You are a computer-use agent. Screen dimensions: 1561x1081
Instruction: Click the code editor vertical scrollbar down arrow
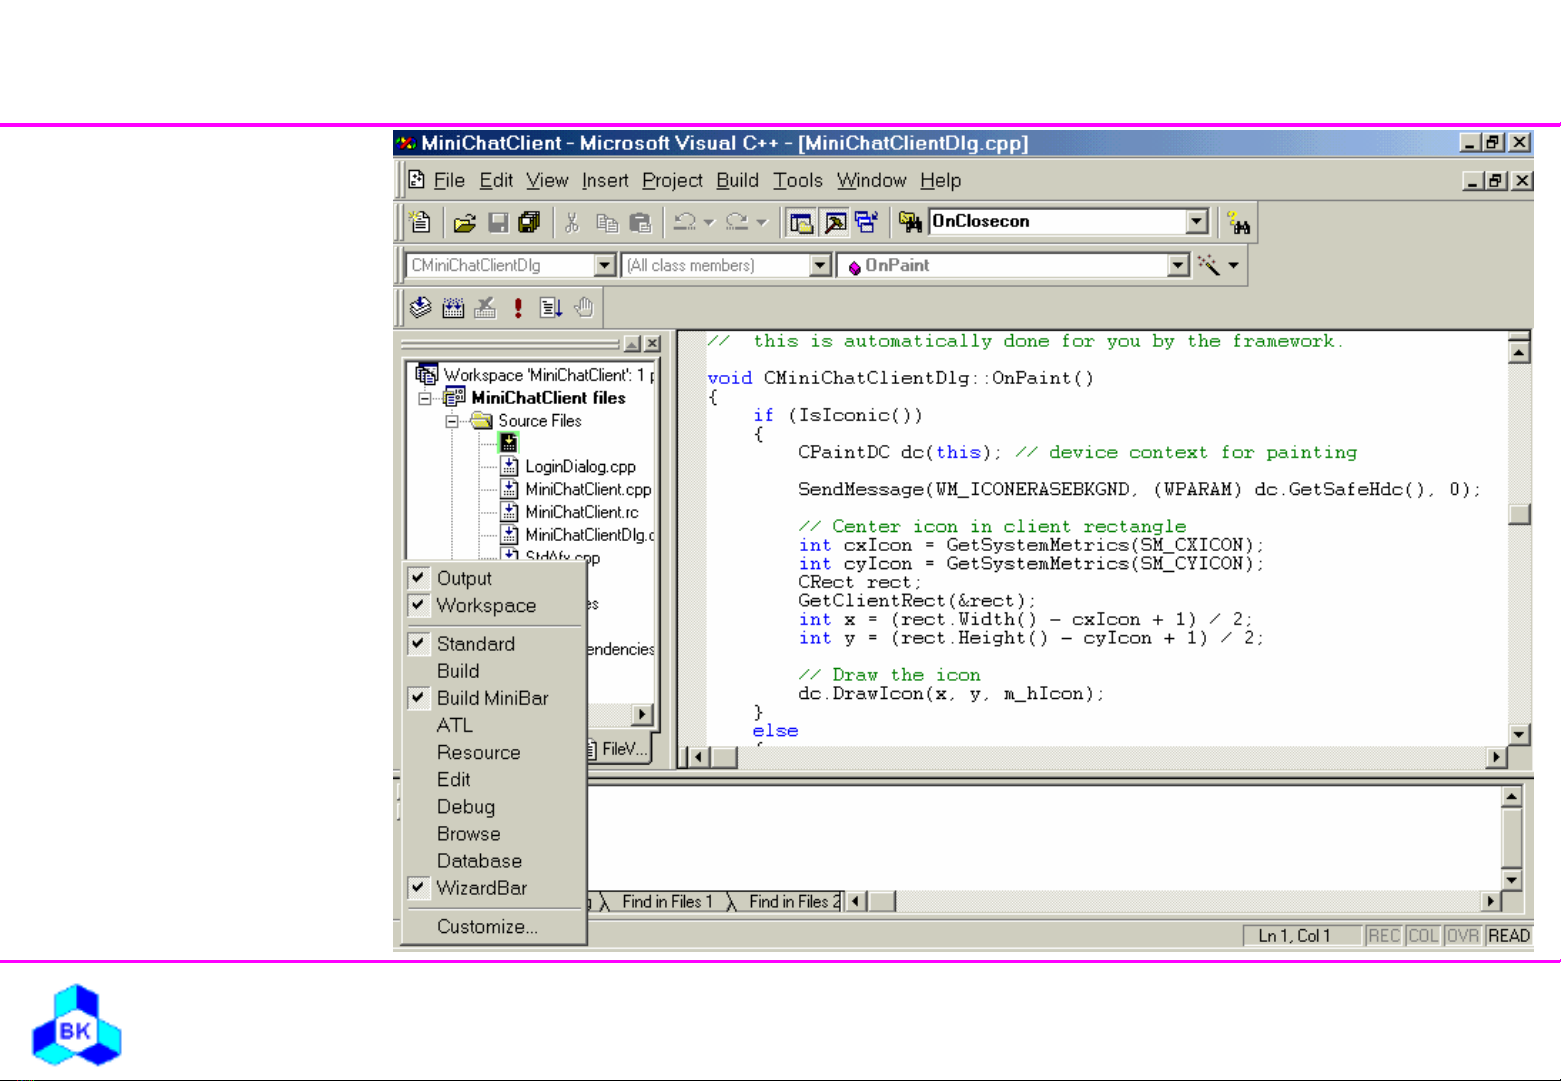coord(1519,734)
